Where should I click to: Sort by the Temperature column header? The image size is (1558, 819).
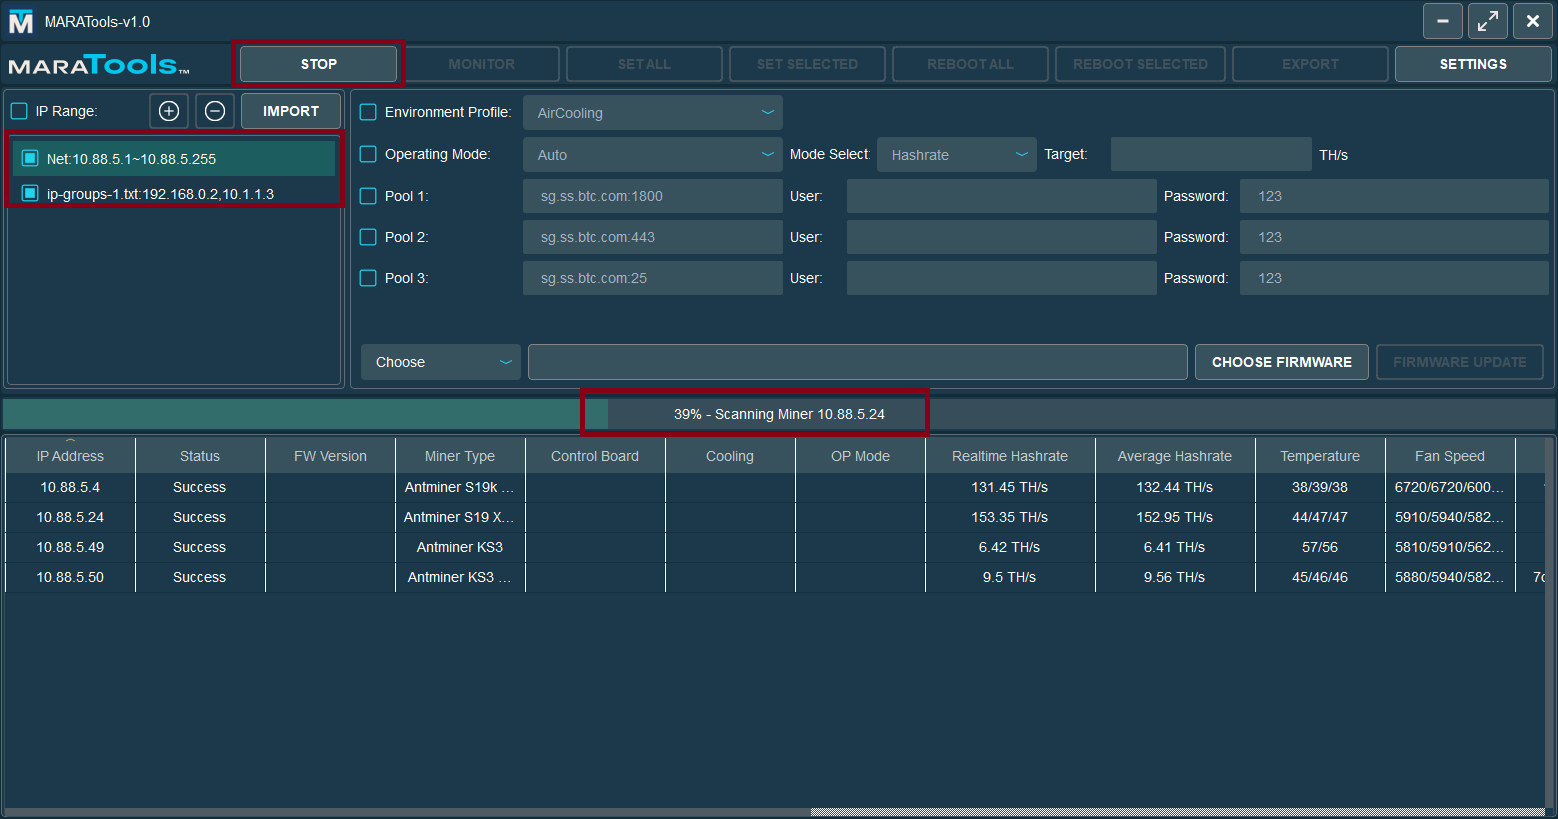(x=1320, y=456)
